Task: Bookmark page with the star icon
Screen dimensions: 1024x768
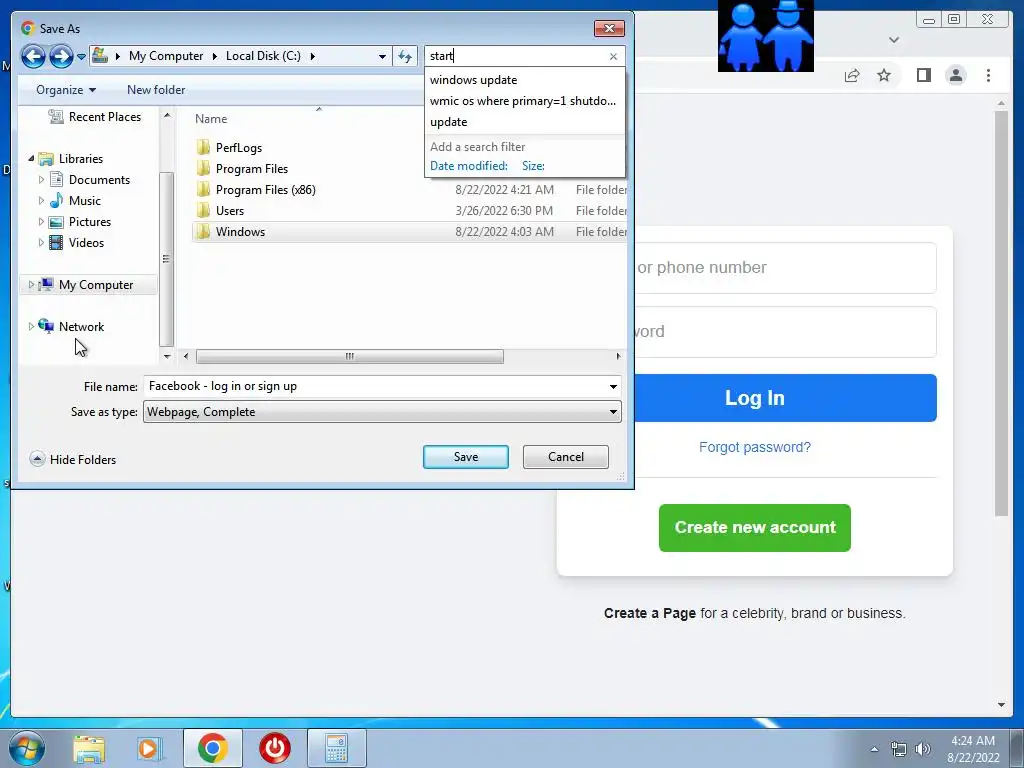Action: click(884, 76)
